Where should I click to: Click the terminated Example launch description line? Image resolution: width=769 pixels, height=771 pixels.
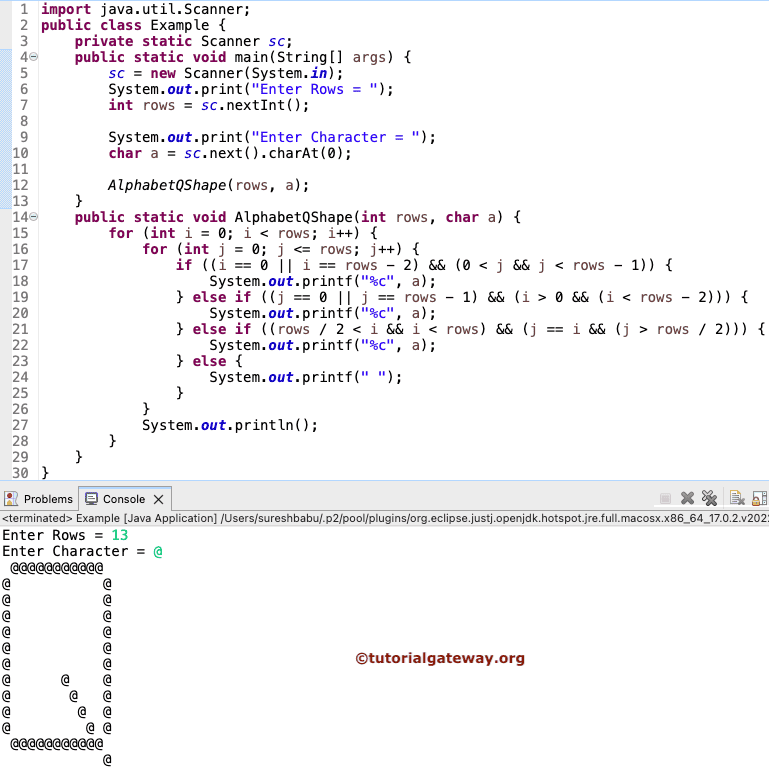point(384,518)
